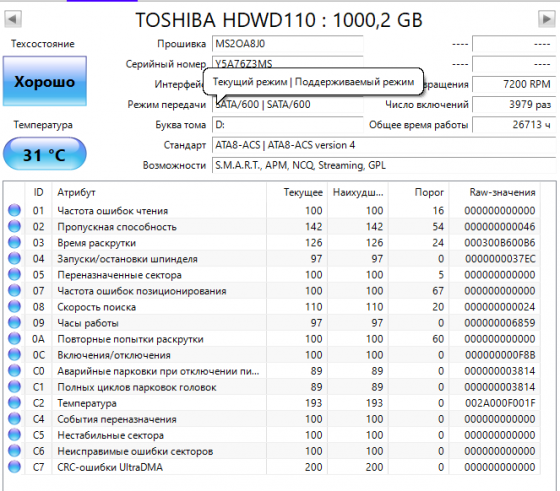Select the row text Пропускная способность
Screen dimensions: 560x491
pyautogui.click(x=117, y=227)
